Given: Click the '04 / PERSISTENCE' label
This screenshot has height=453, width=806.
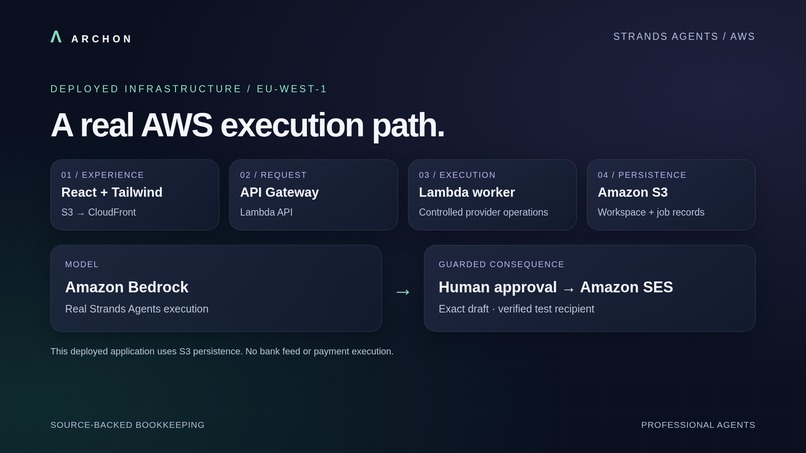Looking at the screenshot, I should [x=642, y=175].
